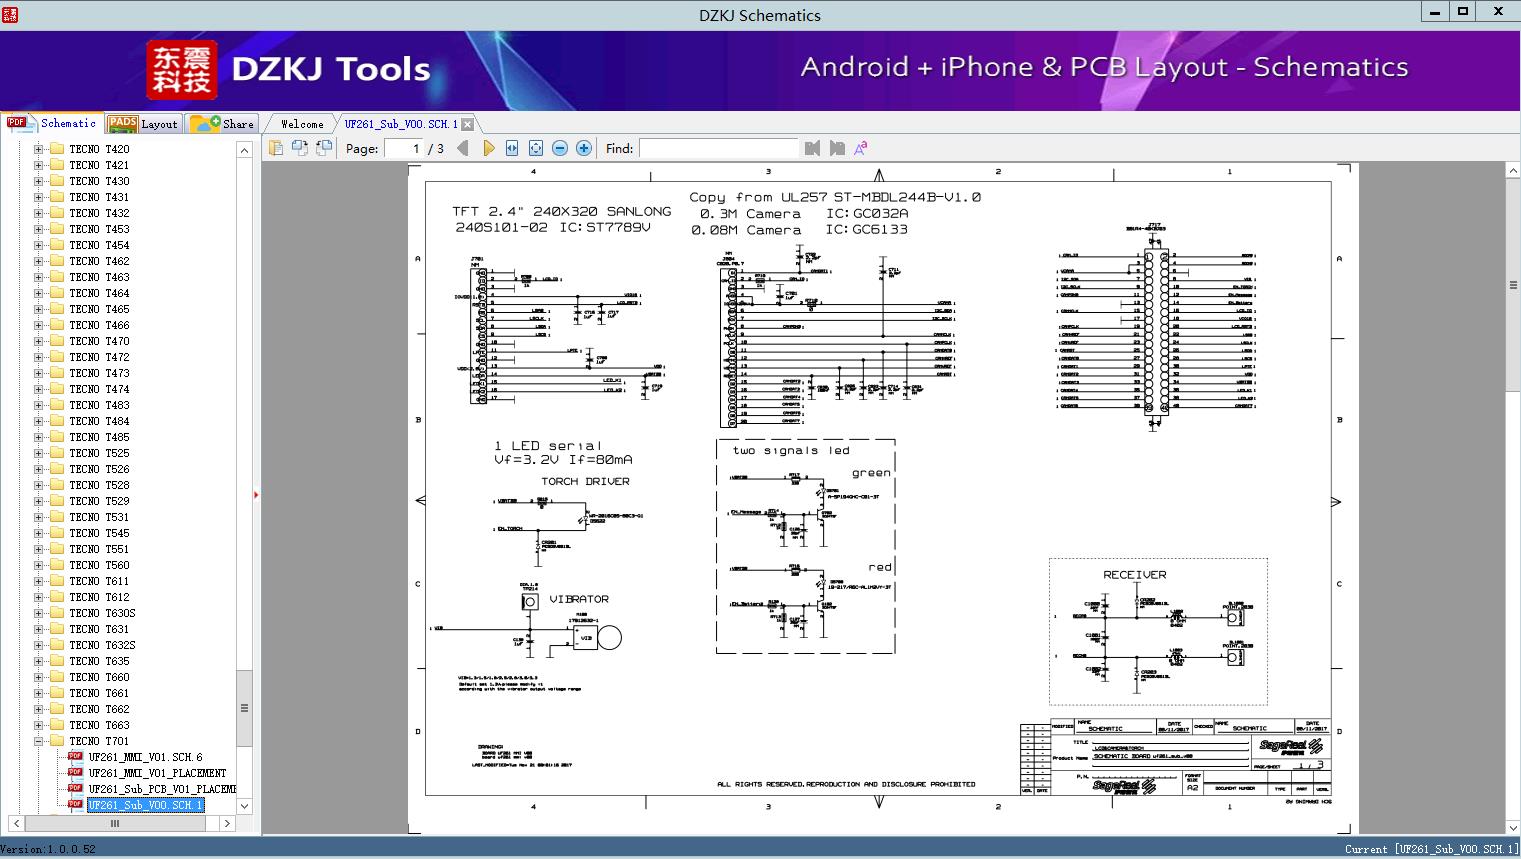
Task: Click document viewer scroll down arrow
Action: [x=1513, y=828]
